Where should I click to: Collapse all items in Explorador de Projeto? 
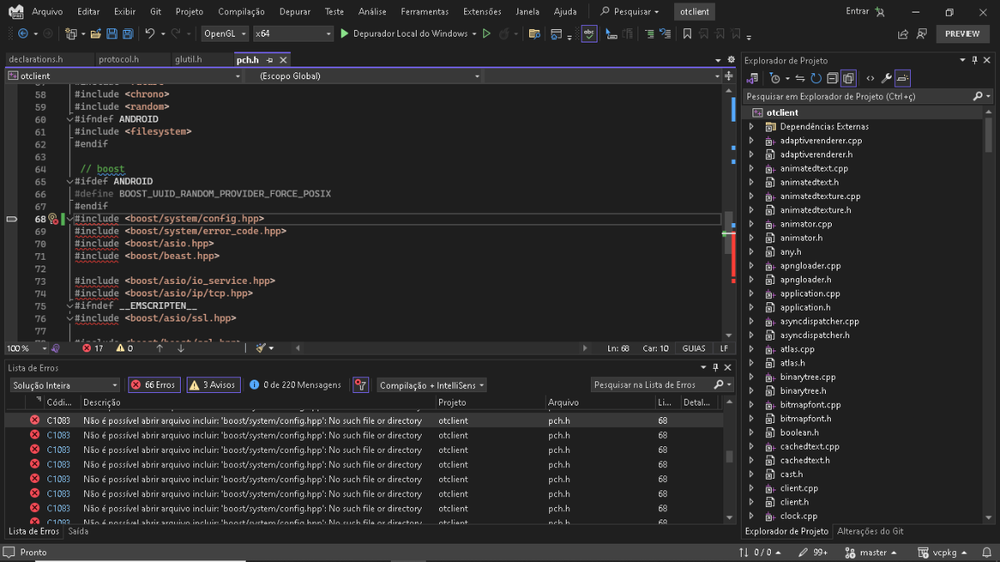pyautogui.click(x=832, y=78)
